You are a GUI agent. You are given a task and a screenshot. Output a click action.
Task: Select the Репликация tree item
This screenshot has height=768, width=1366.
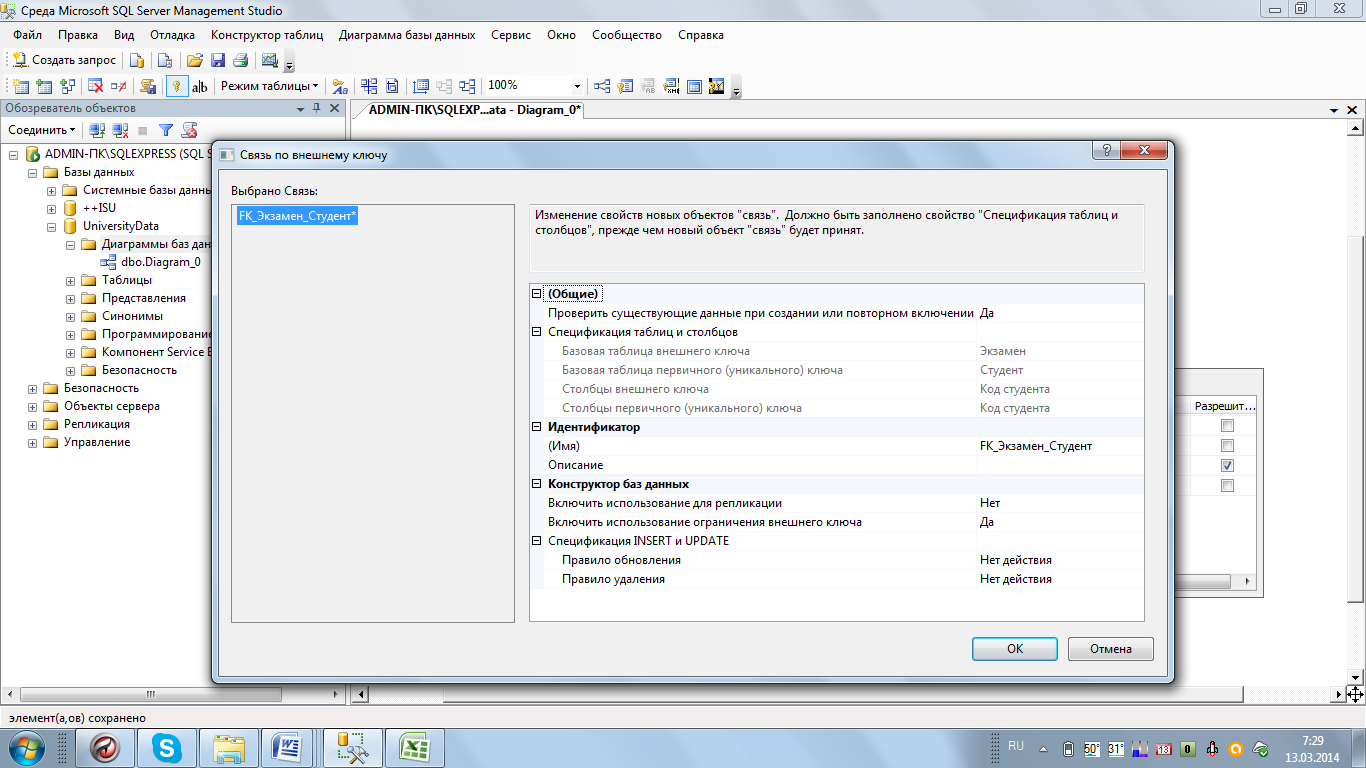[97, 424]
